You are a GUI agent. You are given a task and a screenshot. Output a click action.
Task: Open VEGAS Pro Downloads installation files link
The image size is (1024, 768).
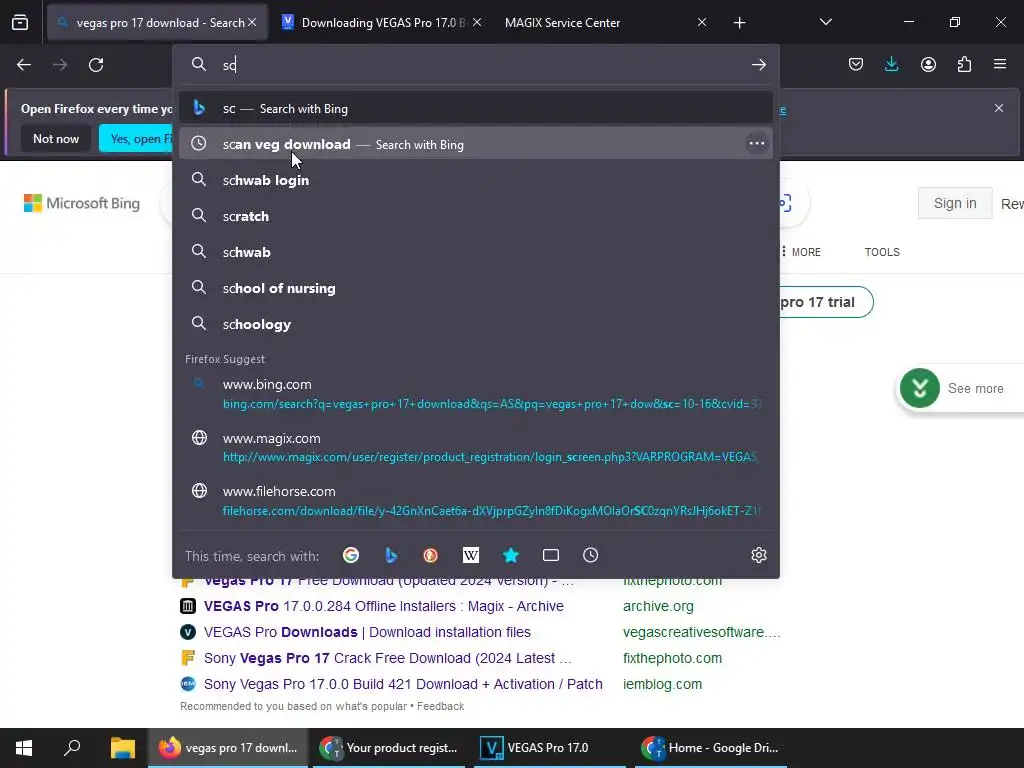coord(367,632)
